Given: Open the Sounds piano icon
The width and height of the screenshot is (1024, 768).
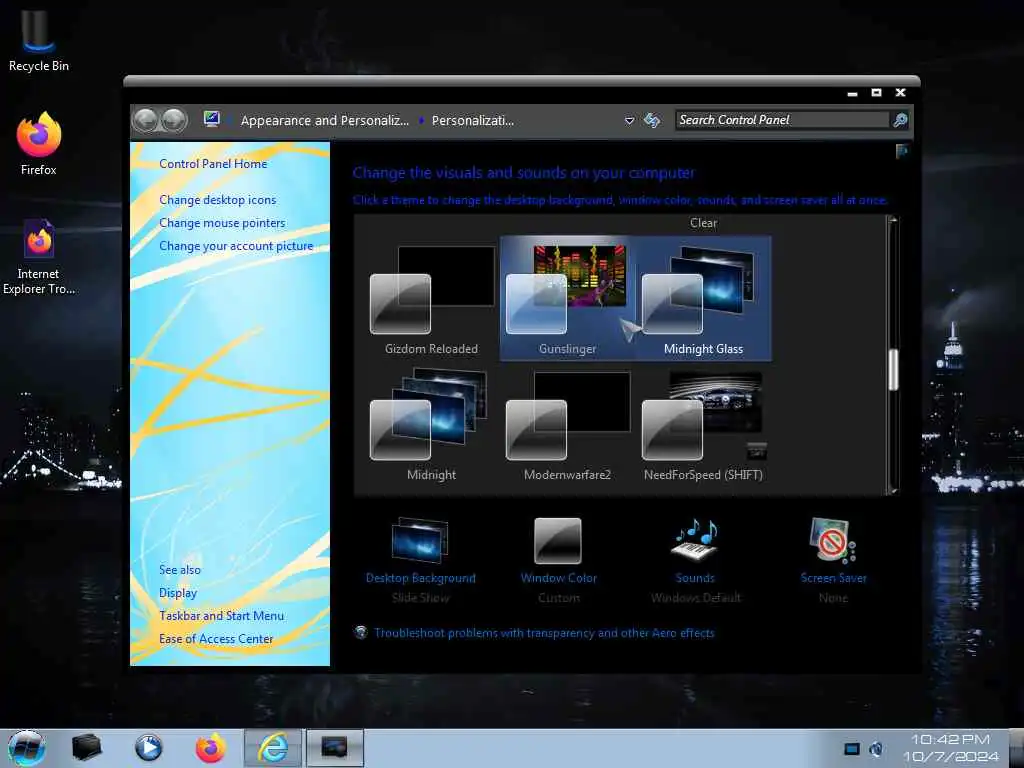Looking at the screenshot, I should coord(695,539).
